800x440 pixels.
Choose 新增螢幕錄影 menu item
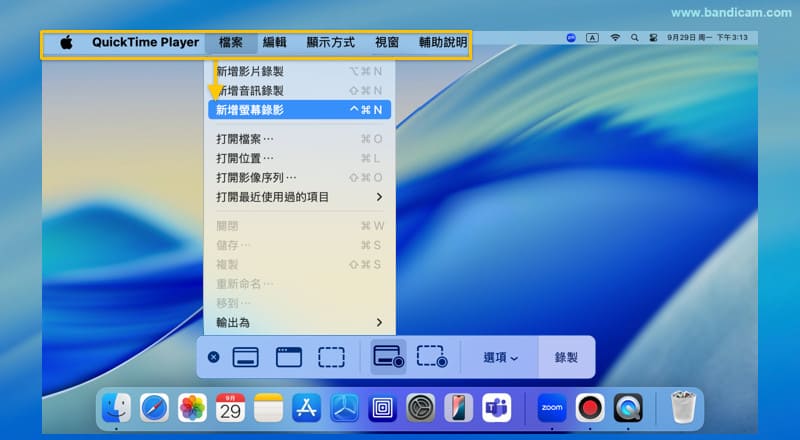click(x=299, y=110)
